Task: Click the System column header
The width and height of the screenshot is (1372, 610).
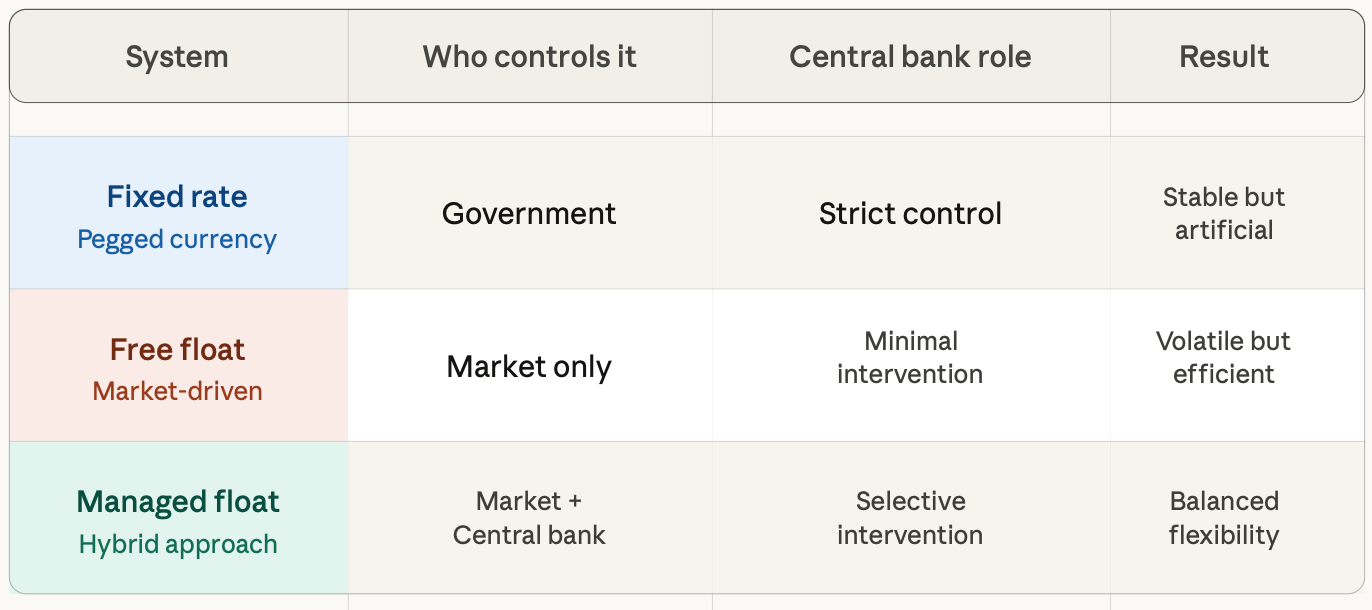Action: (177, 57)
